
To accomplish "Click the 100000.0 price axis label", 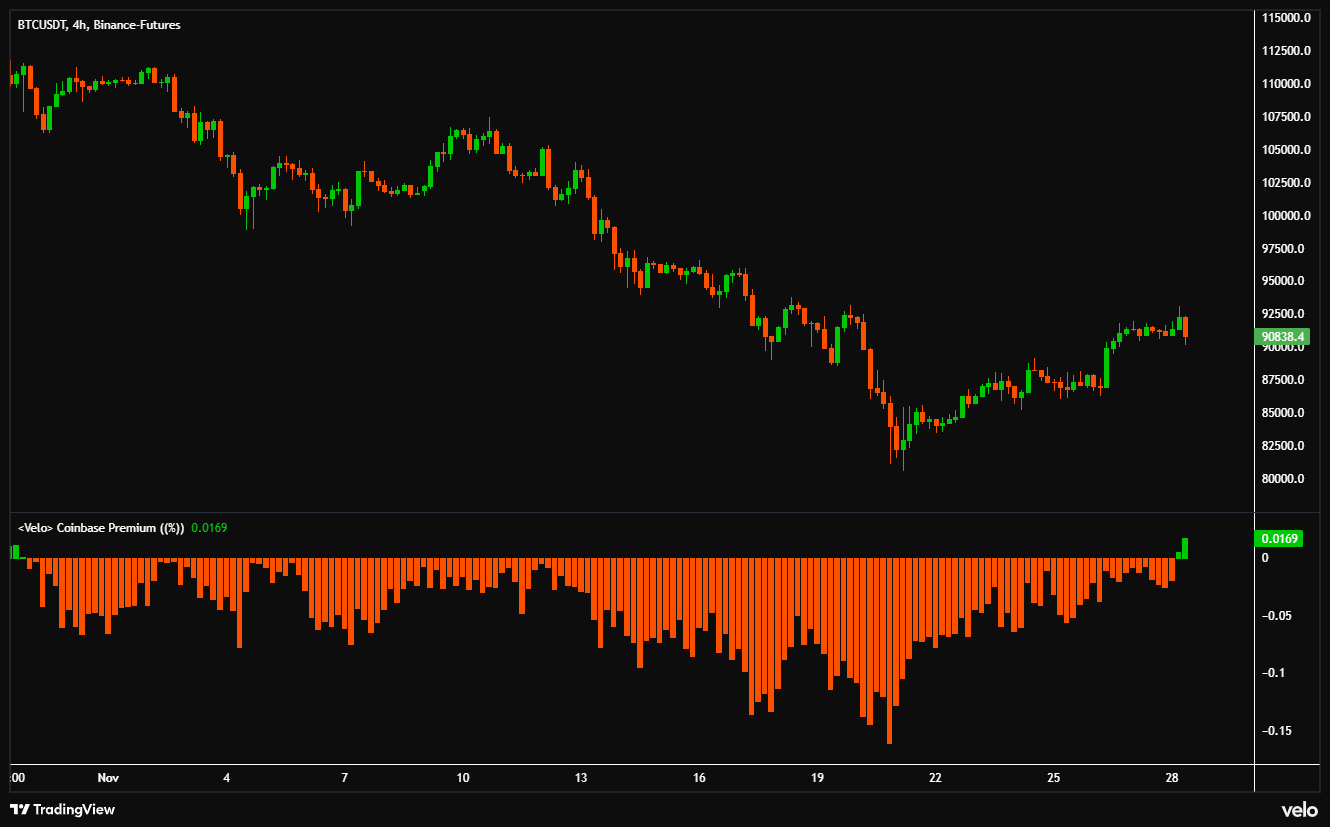I will [1286, 216].
